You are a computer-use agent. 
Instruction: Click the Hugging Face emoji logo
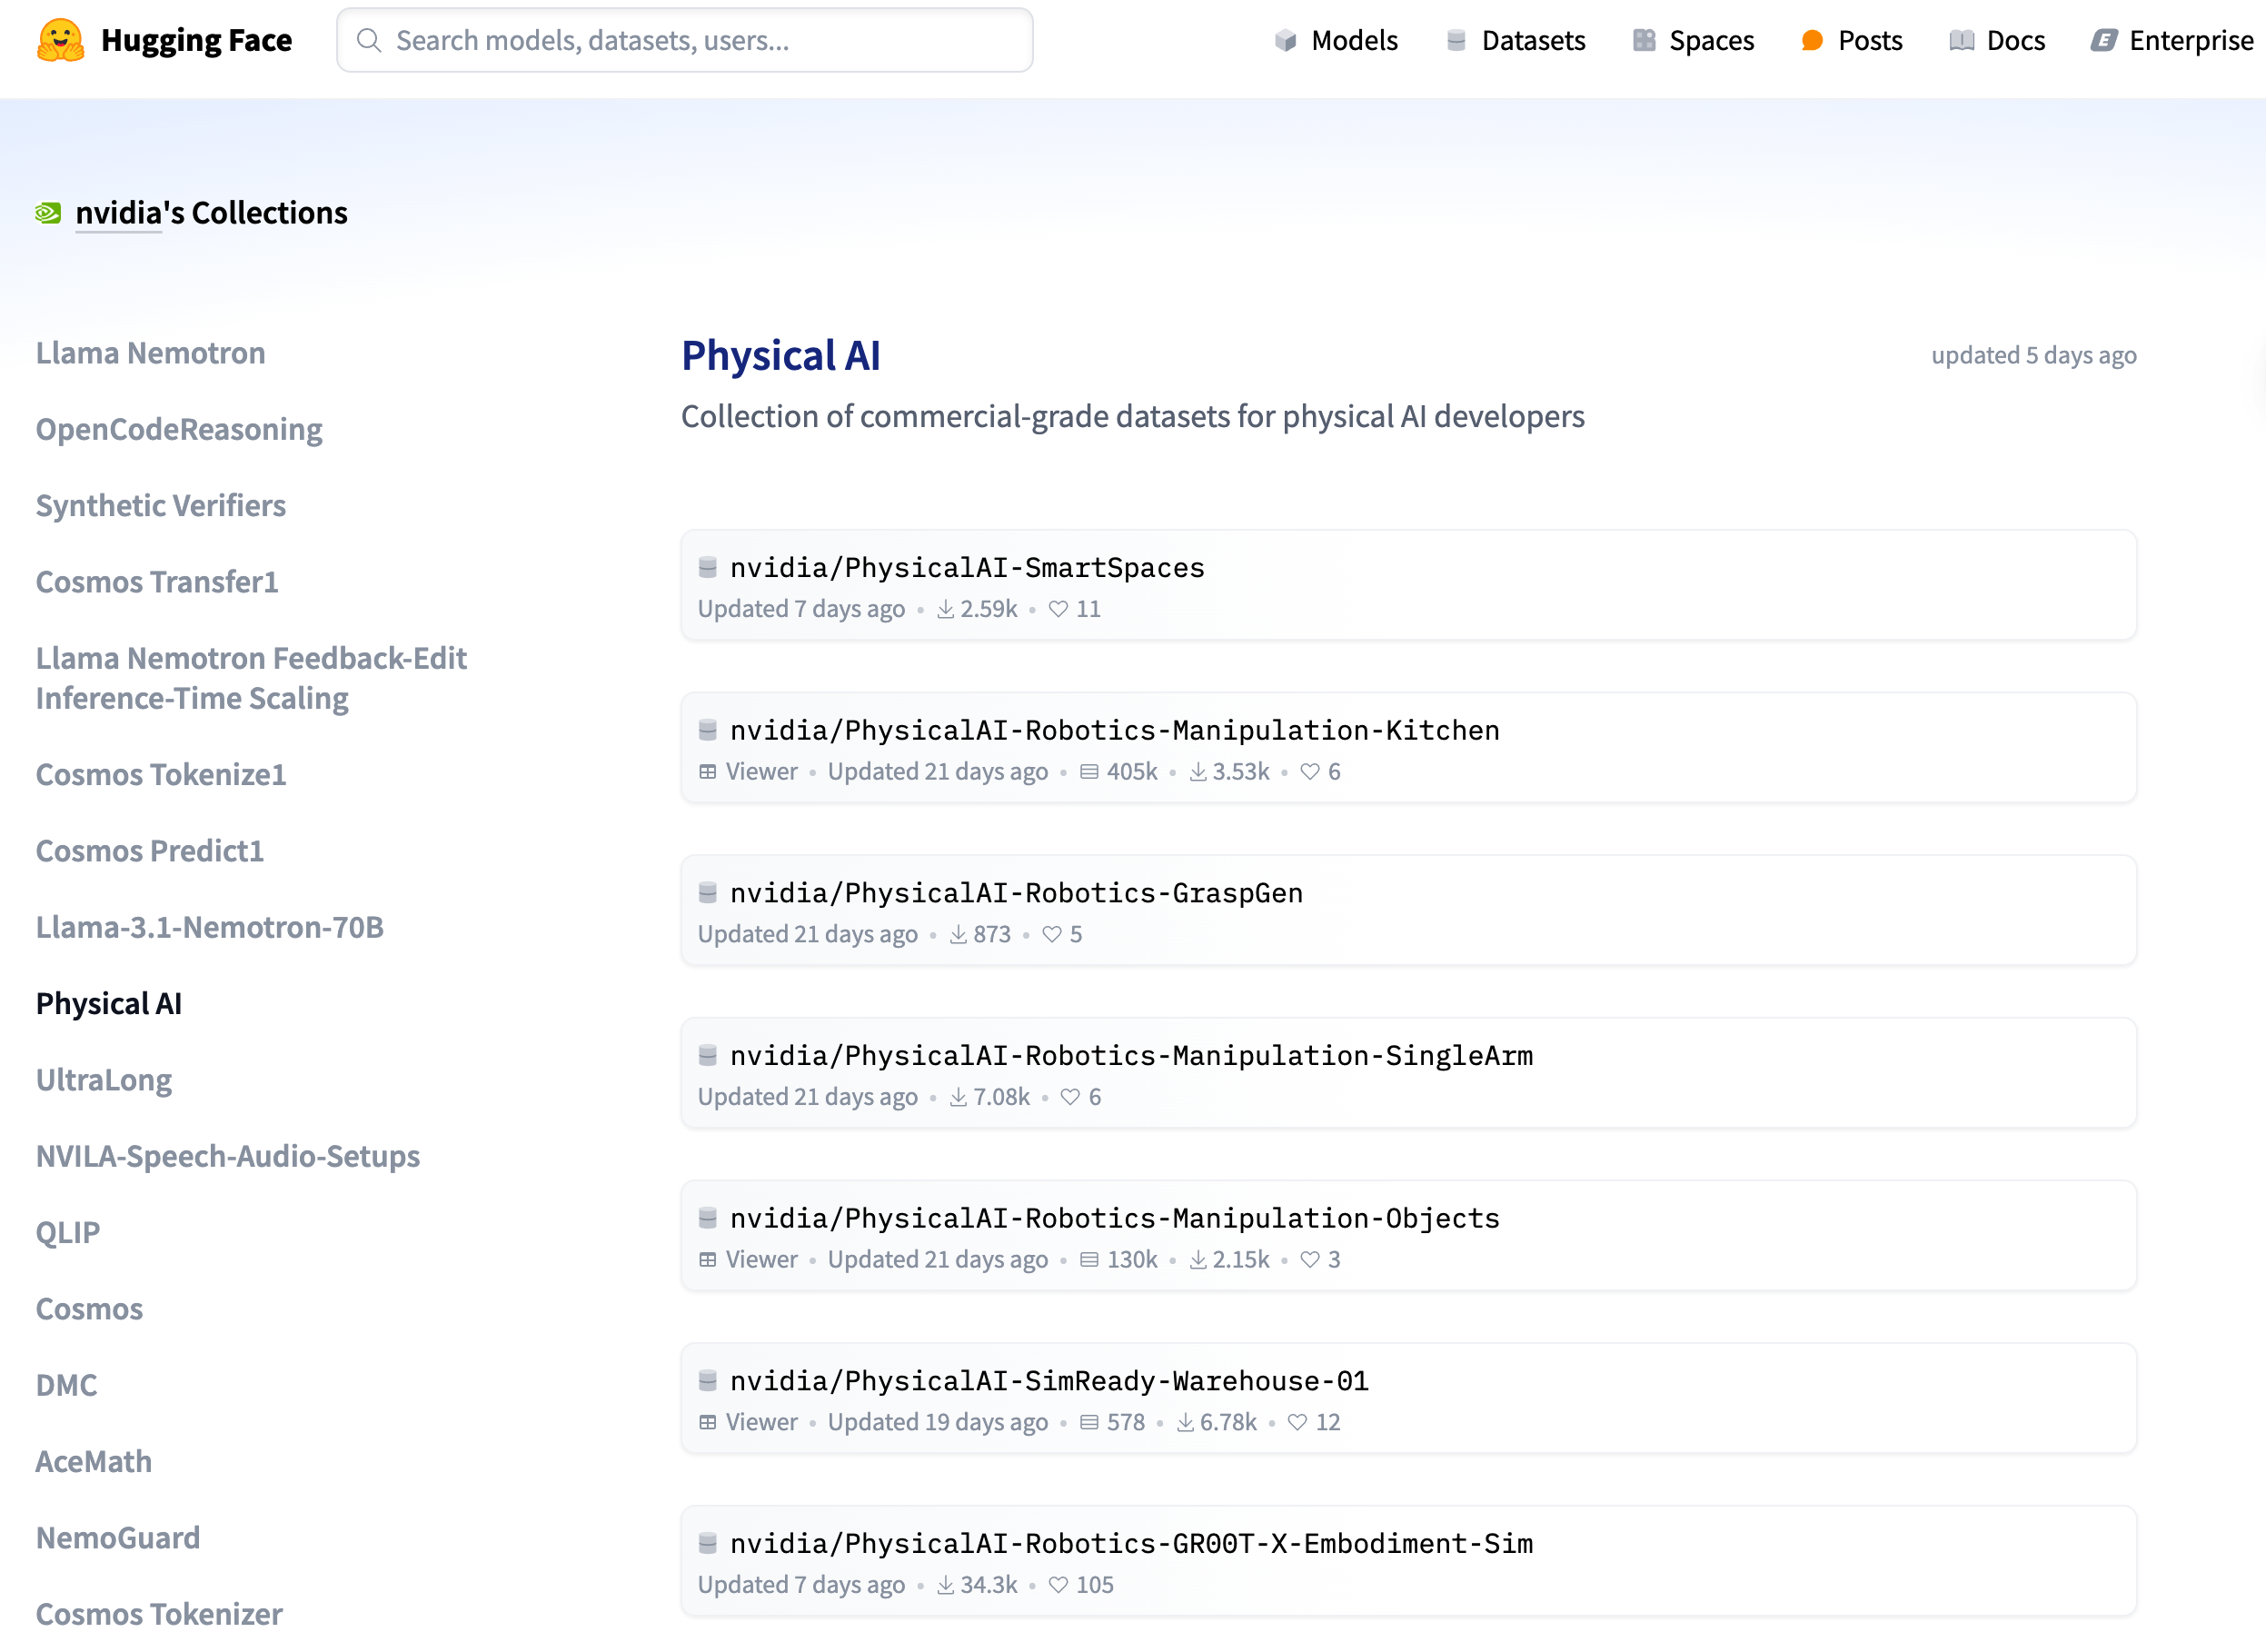(x=60, y=40)
